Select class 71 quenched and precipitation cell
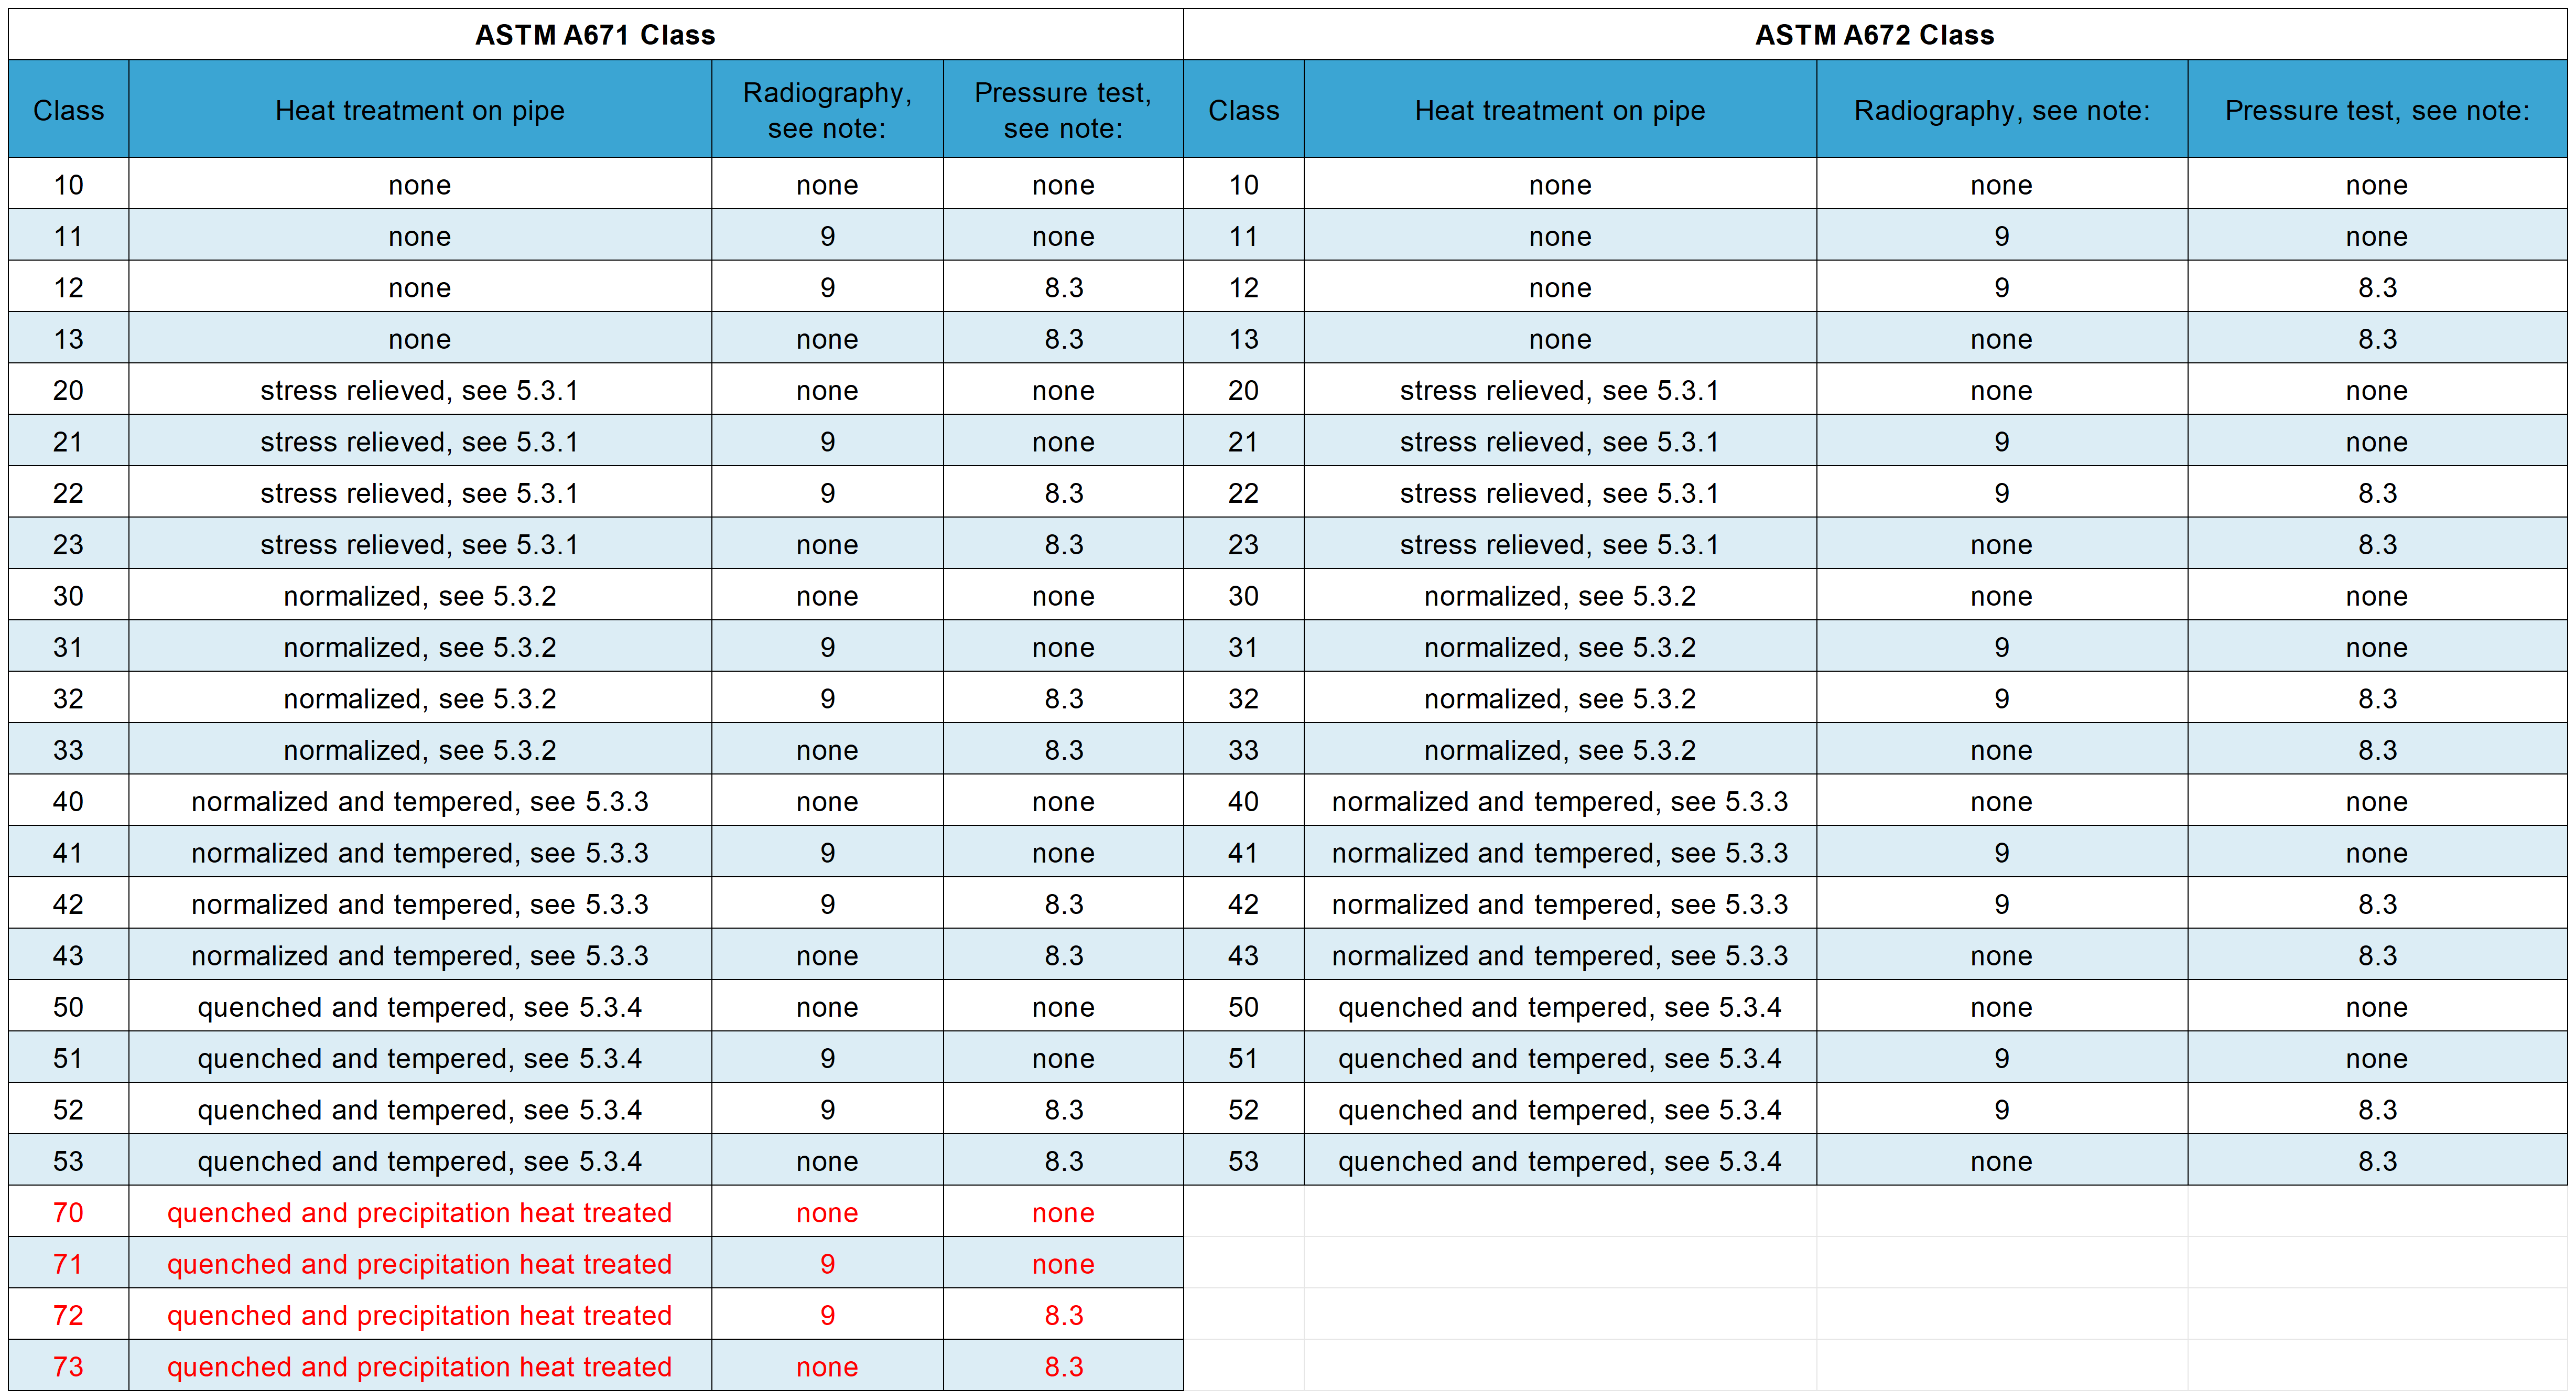This screenshot has width=2576, height=1399. click(x=420, y=1263)
